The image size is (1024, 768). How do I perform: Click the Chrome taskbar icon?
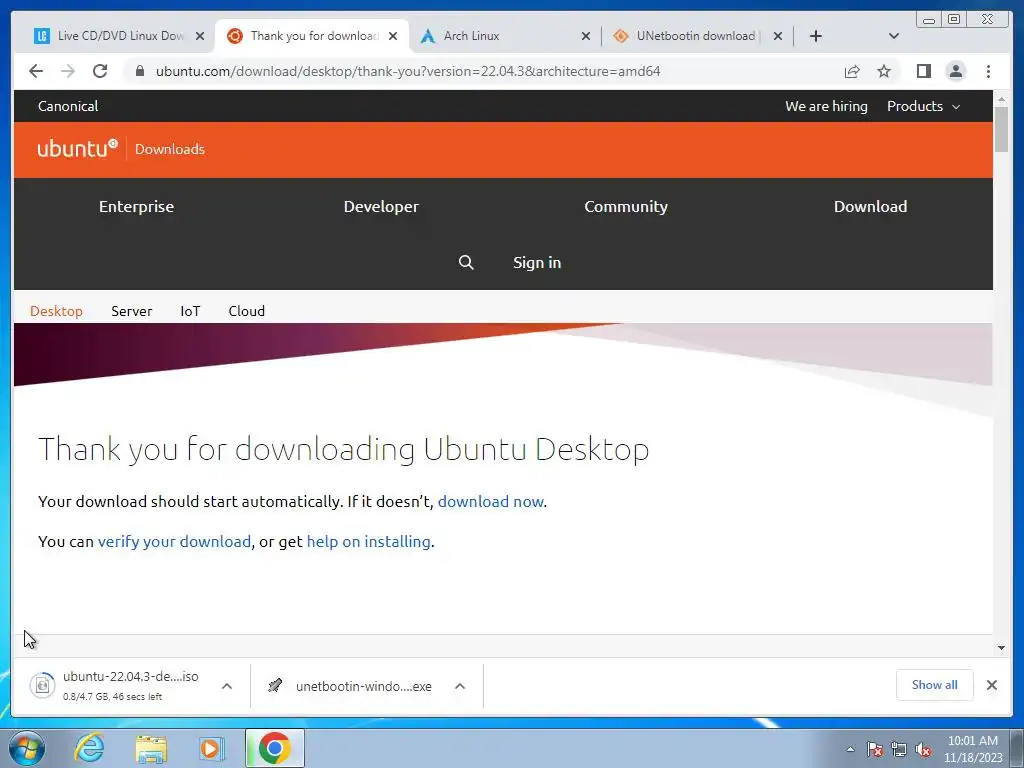pyautogui.click(x=275, y=748)
